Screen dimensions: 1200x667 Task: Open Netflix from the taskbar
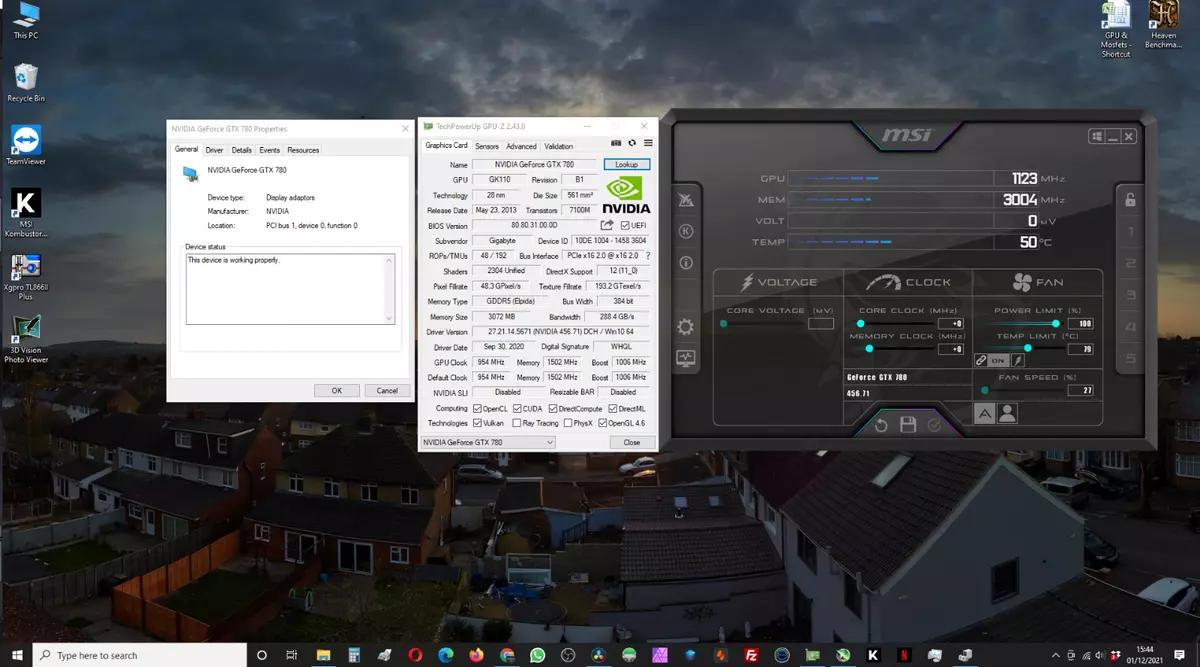click(904, 655)
